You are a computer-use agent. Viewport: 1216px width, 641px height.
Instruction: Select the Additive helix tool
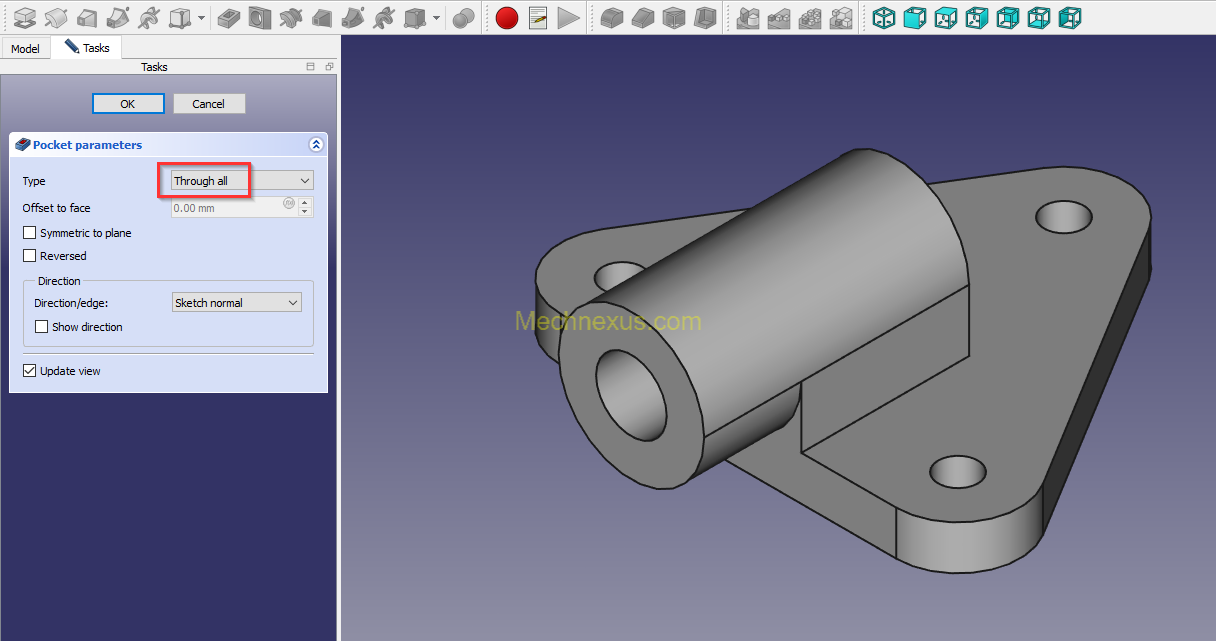pyautogui.click(x=149, y=17)
